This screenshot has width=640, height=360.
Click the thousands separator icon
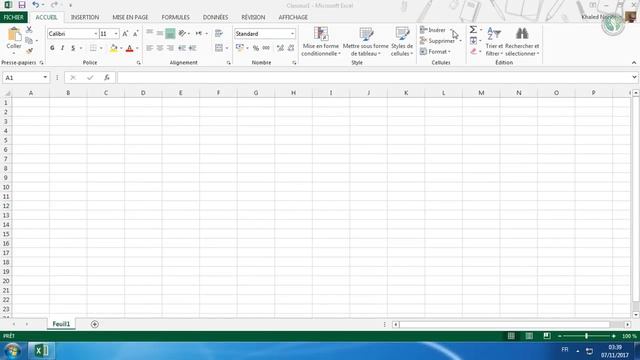266,48
